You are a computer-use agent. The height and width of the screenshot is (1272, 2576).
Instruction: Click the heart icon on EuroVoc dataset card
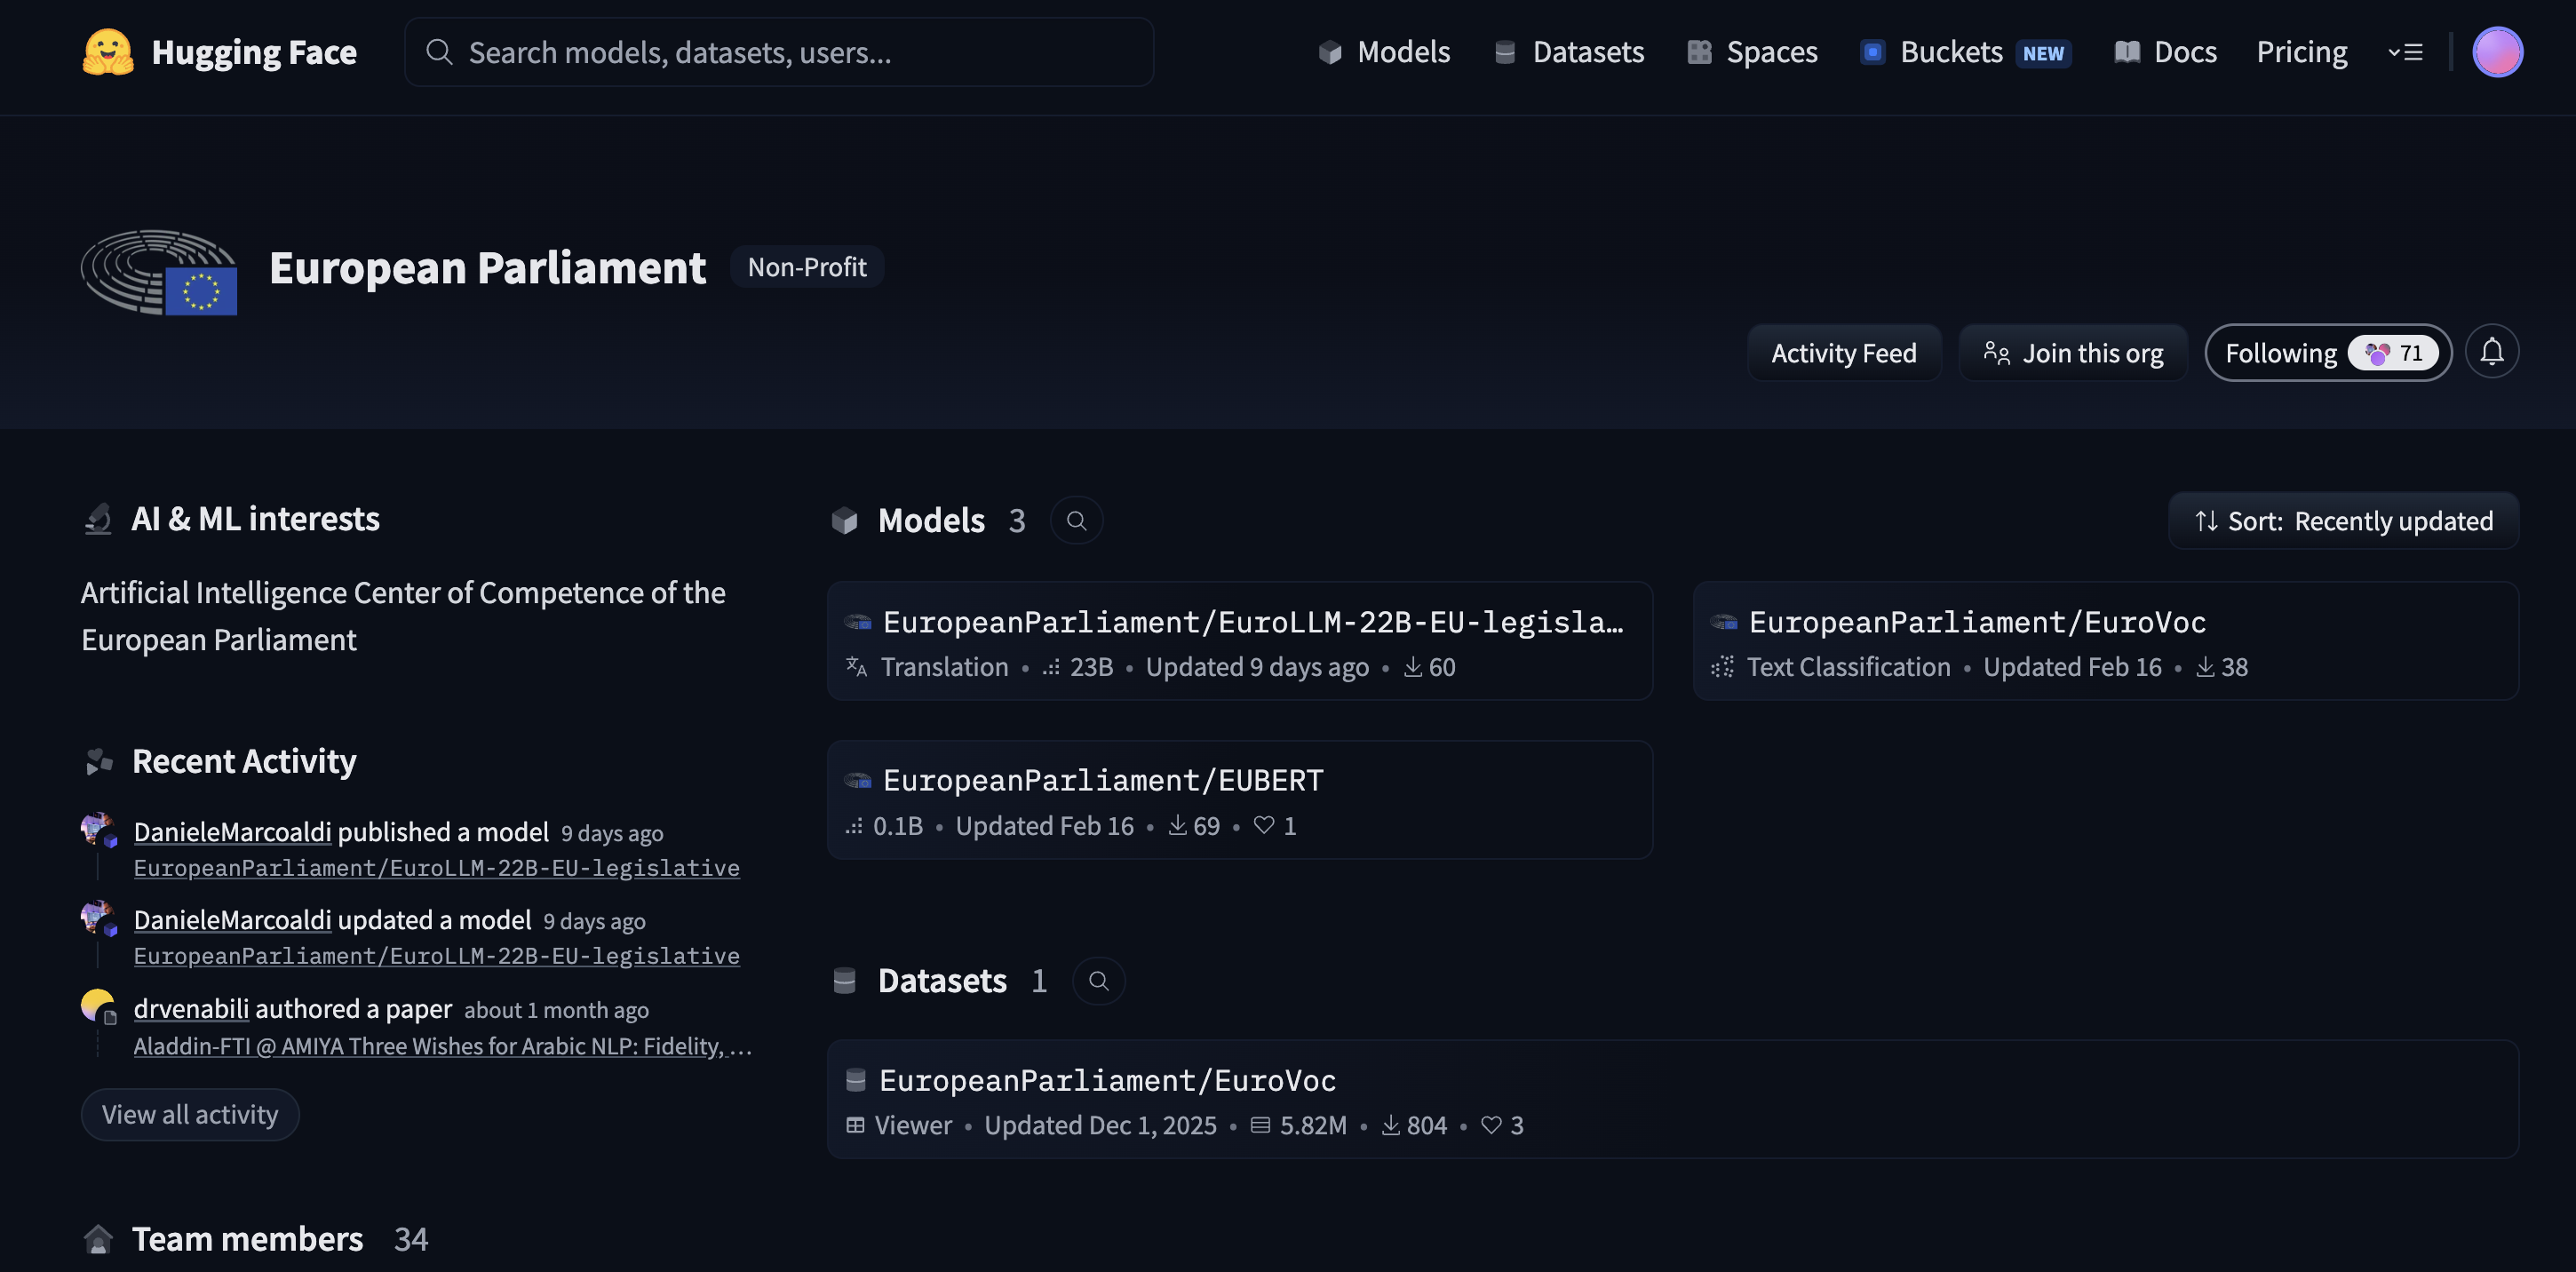coord(1491,1125)
